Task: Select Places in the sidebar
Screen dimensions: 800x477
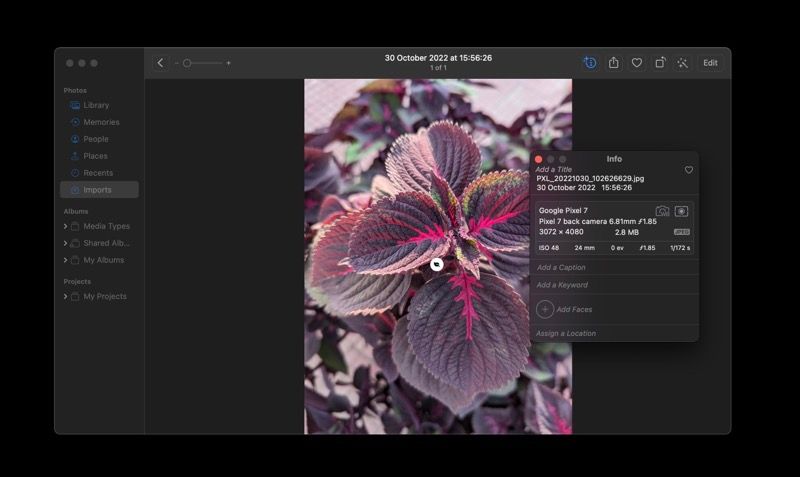Action: [x=95, y=156]
